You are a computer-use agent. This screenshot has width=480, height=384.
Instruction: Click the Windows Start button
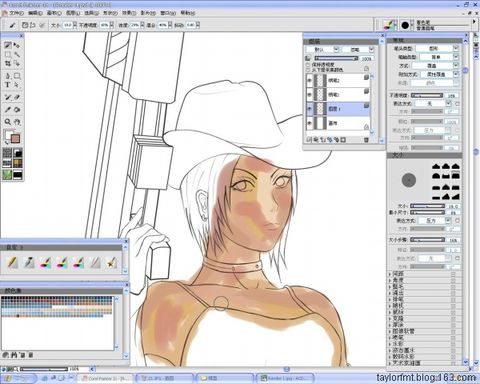click(x=18, y=378)
